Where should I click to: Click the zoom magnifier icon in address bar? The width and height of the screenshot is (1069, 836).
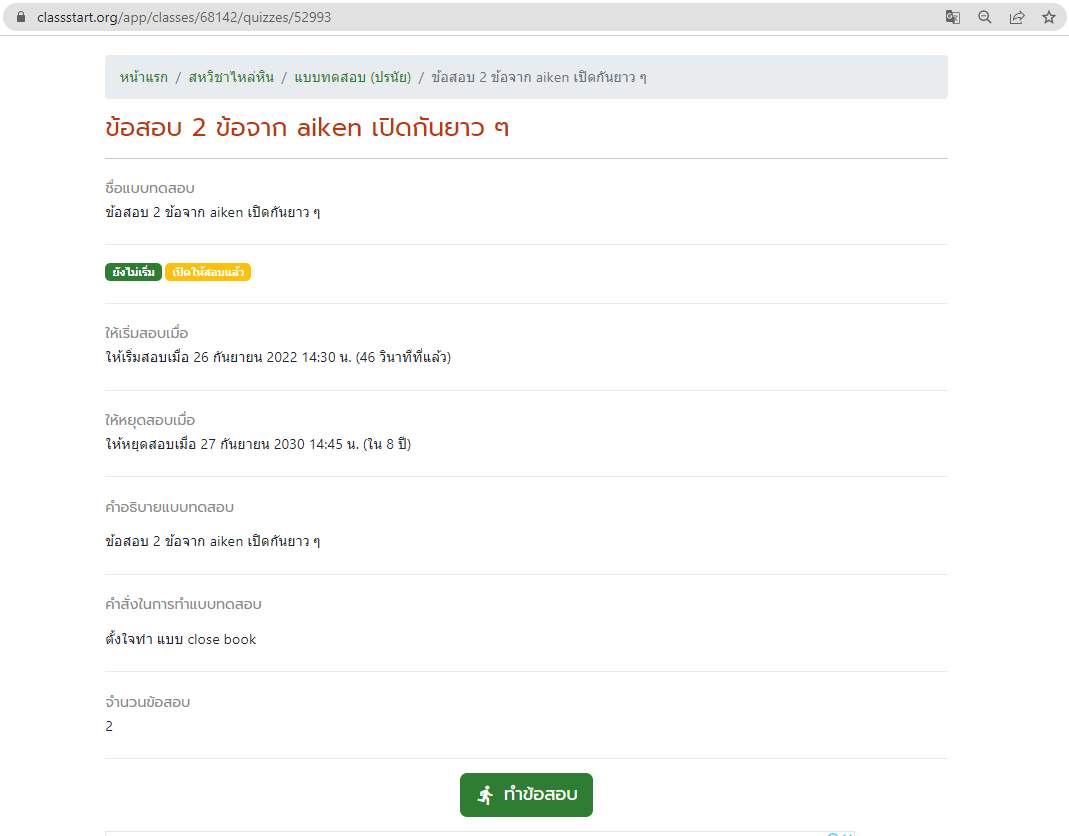985,17
